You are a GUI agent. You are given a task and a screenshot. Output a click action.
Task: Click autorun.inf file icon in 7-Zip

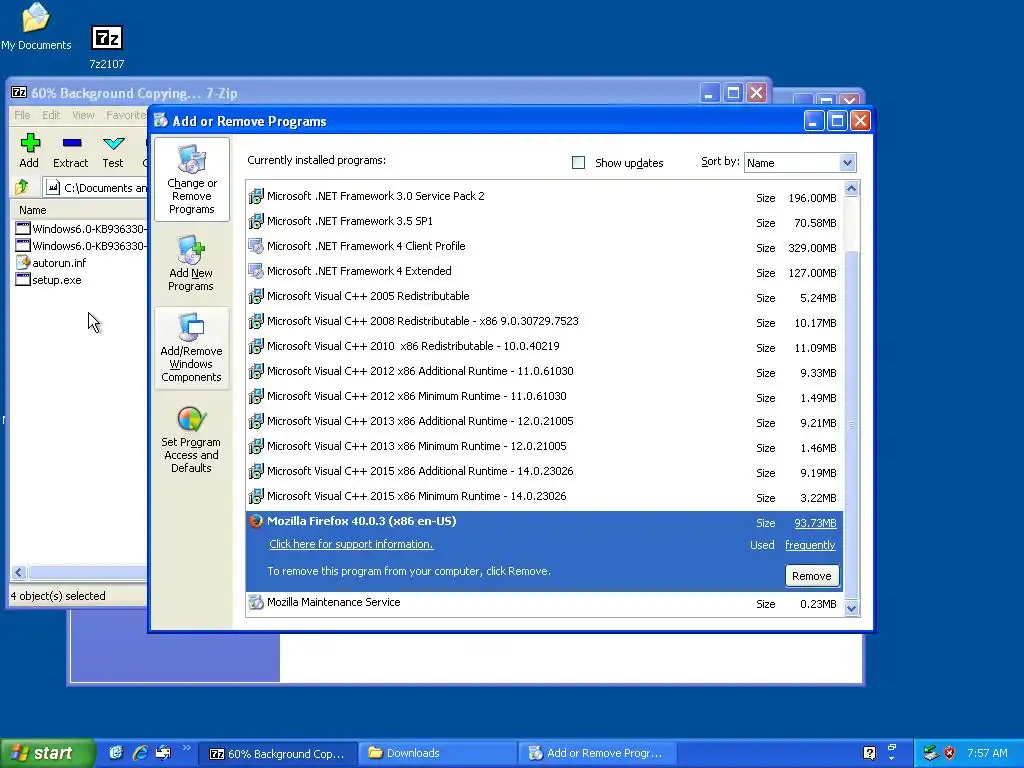click(23, 263)
